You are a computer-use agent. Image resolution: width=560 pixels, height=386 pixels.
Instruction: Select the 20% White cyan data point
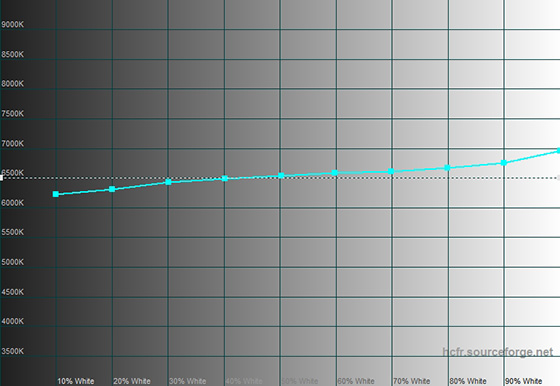coord(112,189)
